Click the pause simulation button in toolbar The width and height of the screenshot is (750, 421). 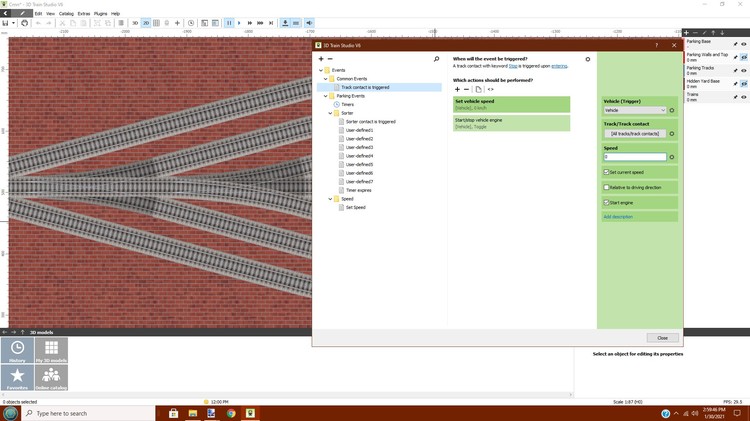tap(229, 22)
